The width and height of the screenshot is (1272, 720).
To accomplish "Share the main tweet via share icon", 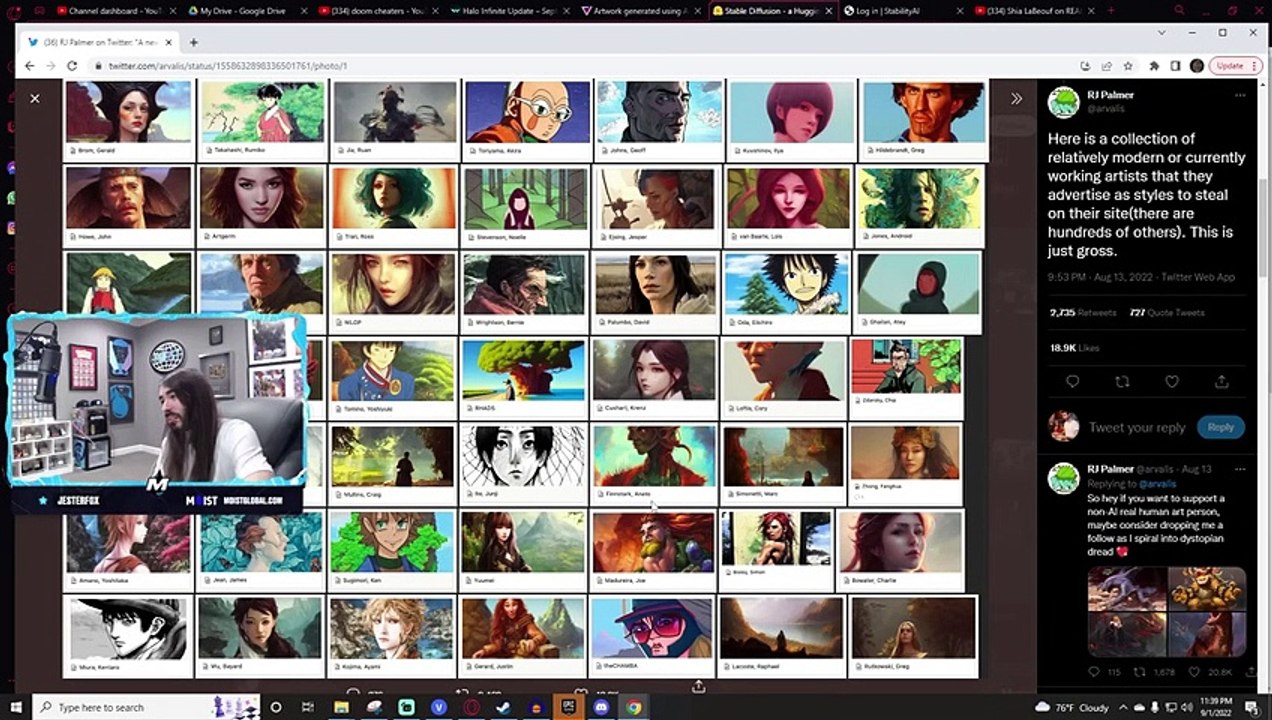I will (1221, 381).
